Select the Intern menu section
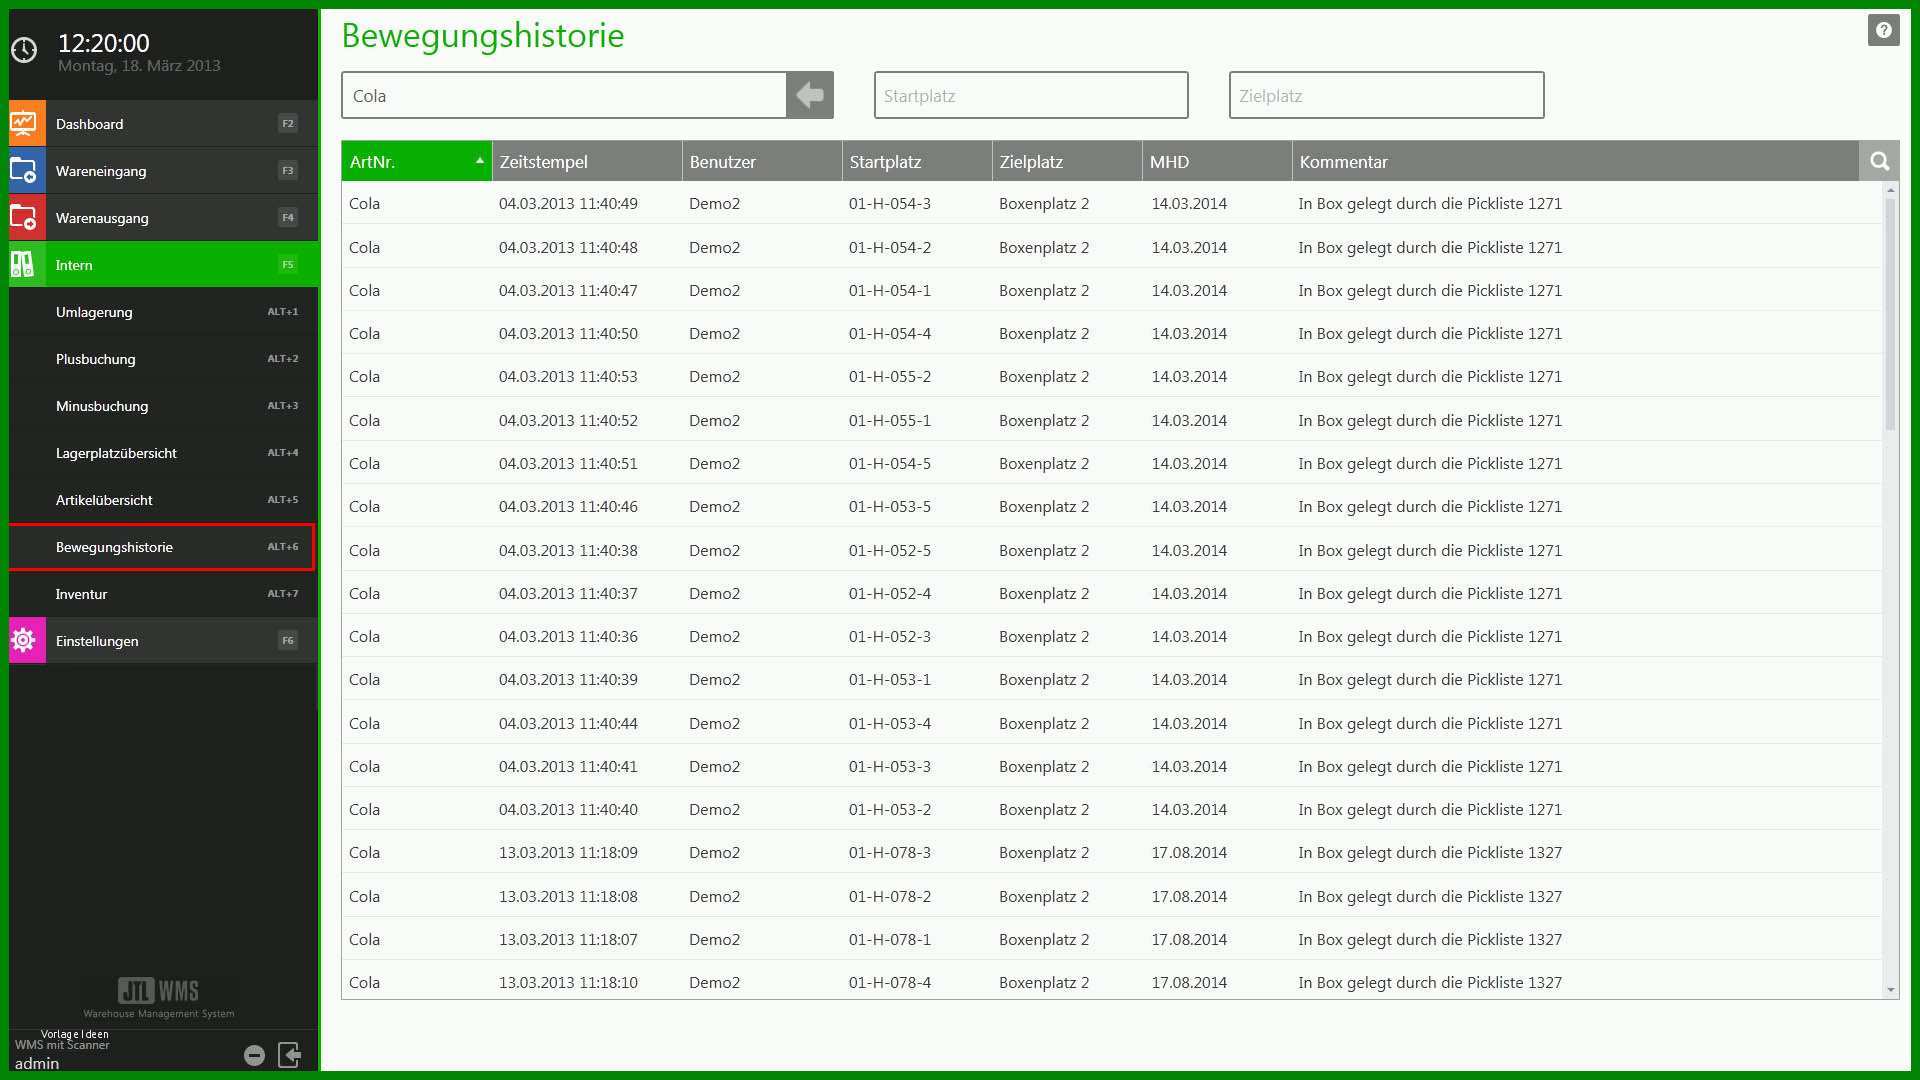This screenshot has height=1080, width=1920. (x=164, y=265)
